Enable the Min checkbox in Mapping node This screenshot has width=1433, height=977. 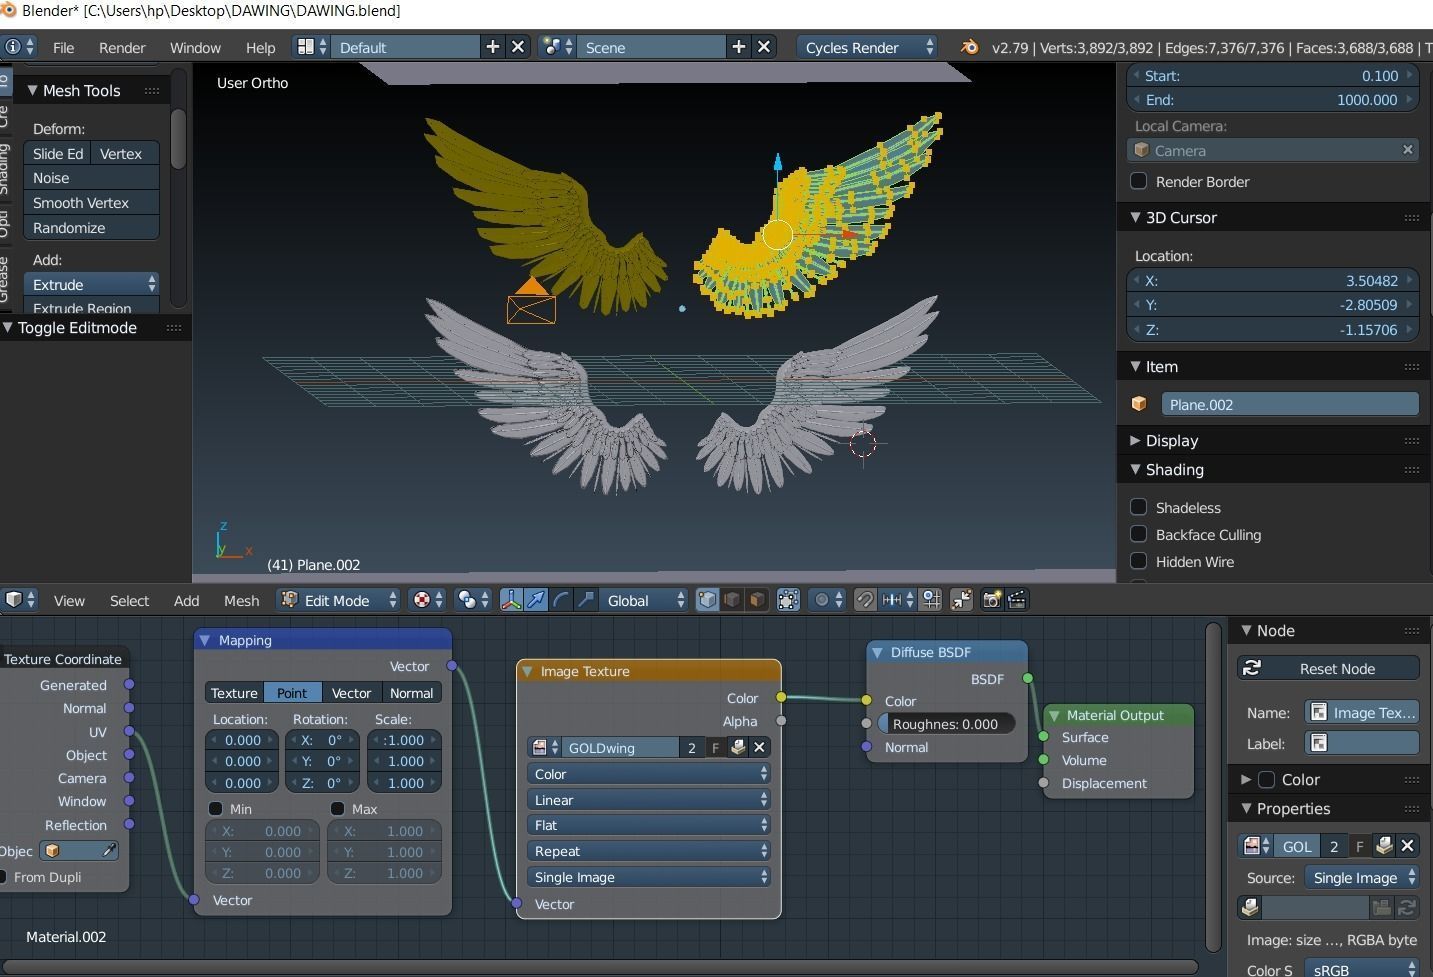point(215,808)
